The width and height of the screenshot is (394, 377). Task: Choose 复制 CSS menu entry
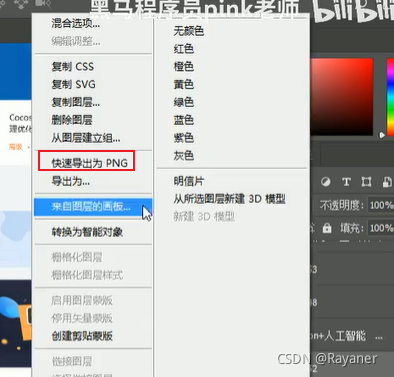tap(73, 67)
